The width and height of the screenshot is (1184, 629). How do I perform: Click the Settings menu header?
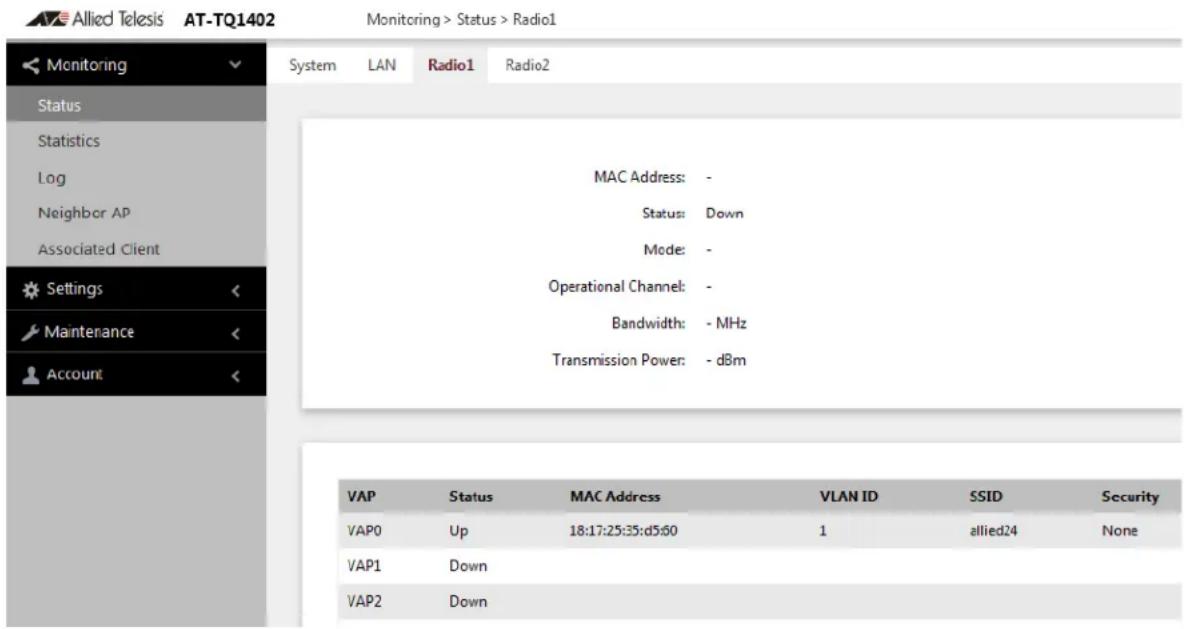136,289
